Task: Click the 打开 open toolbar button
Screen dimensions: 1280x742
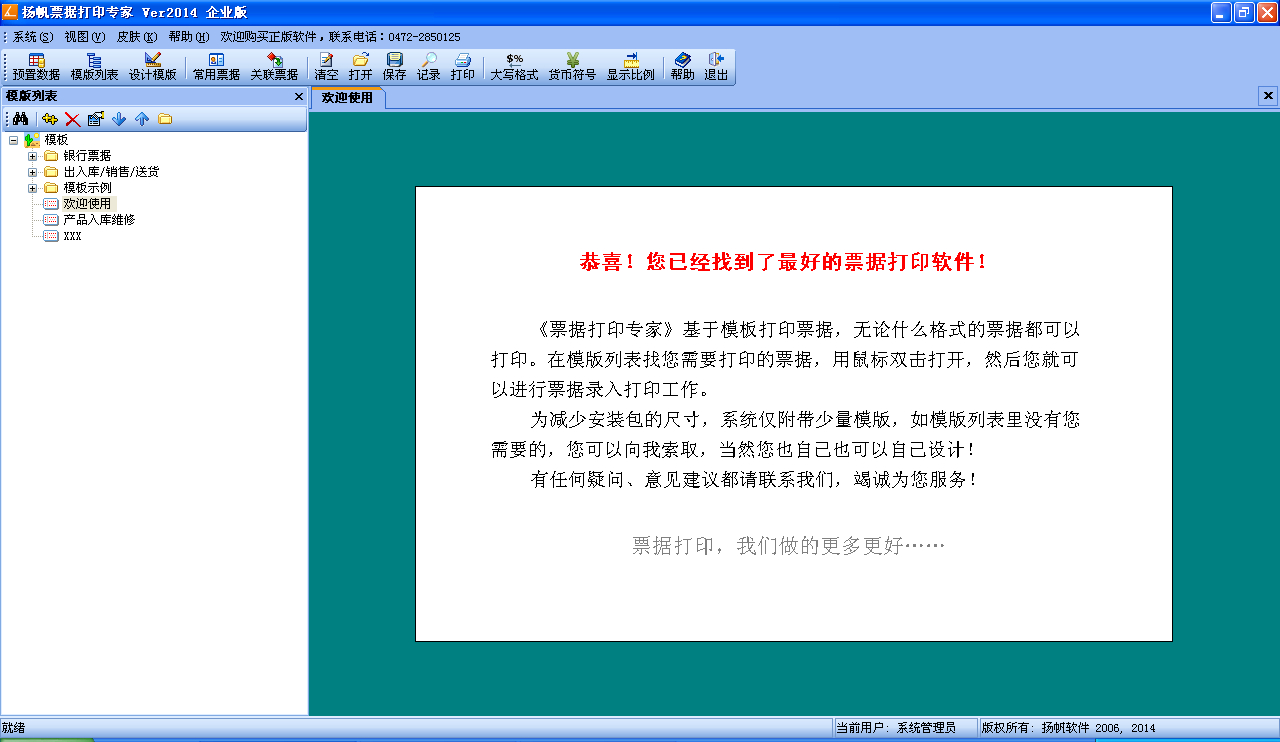Action: tap(360, 67)
